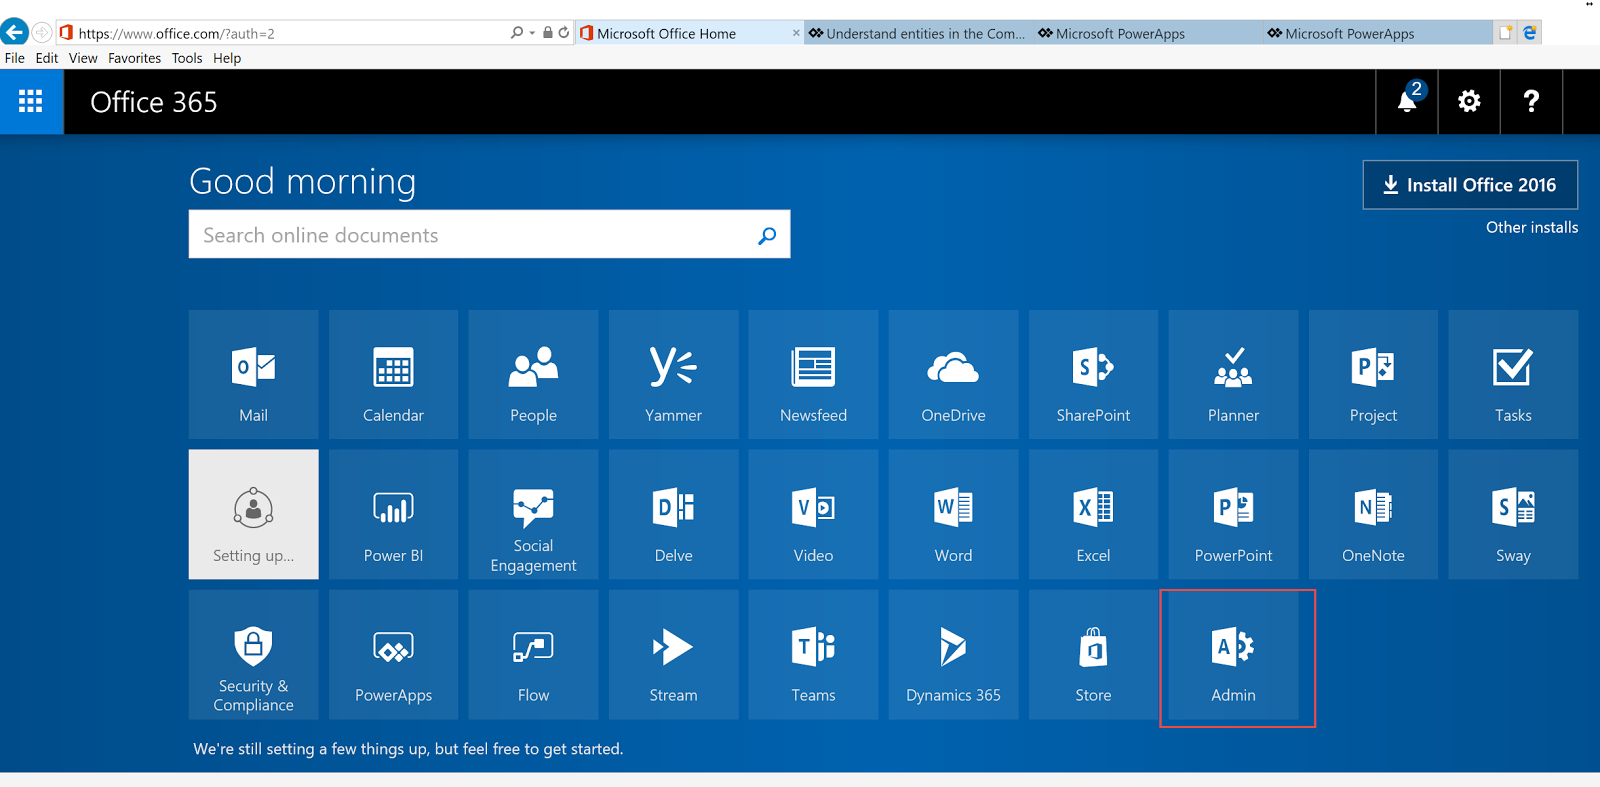Launch the Video app
The image size is (1600, 787).
click(x=813, y=514)
